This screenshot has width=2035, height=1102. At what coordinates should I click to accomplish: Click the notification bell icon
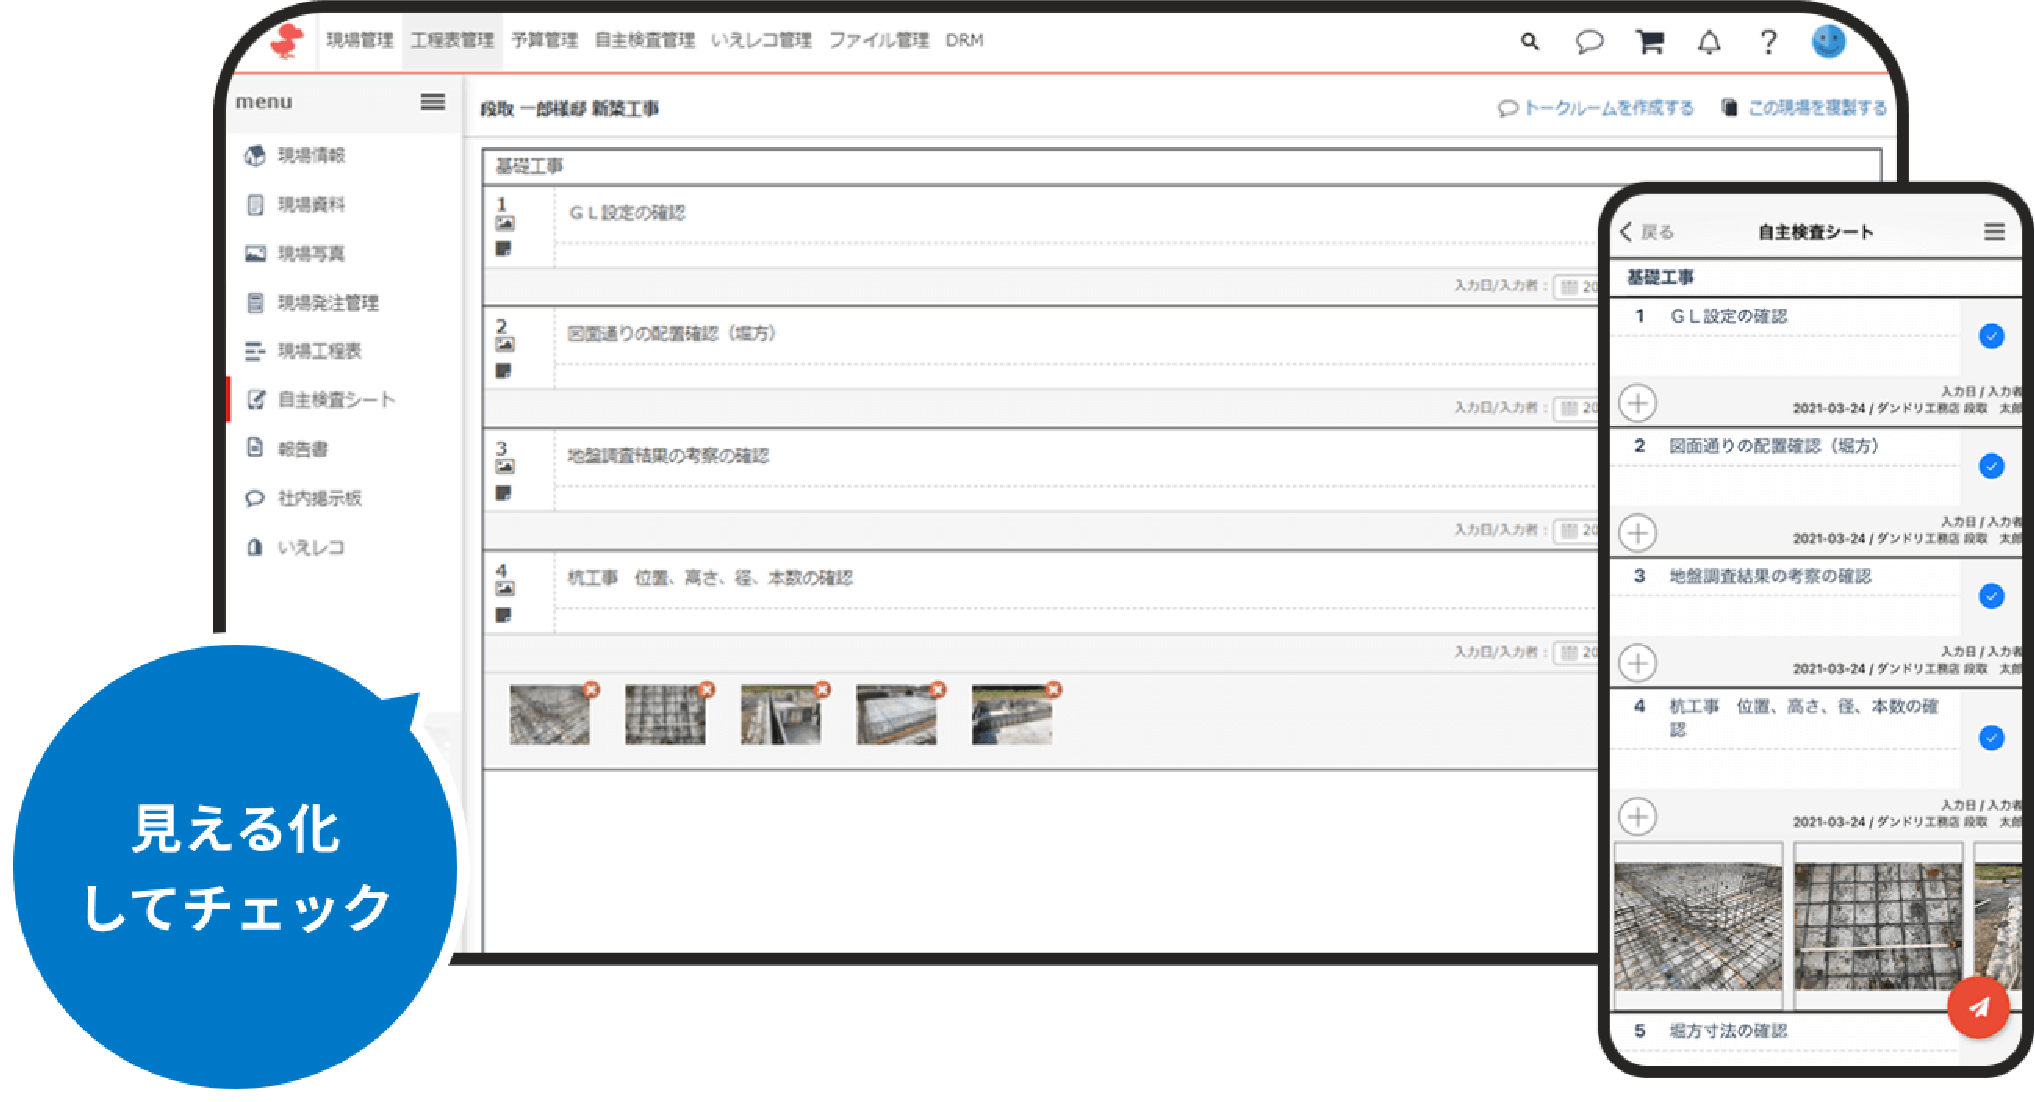pyautogui.click(x=1709, y=42)
